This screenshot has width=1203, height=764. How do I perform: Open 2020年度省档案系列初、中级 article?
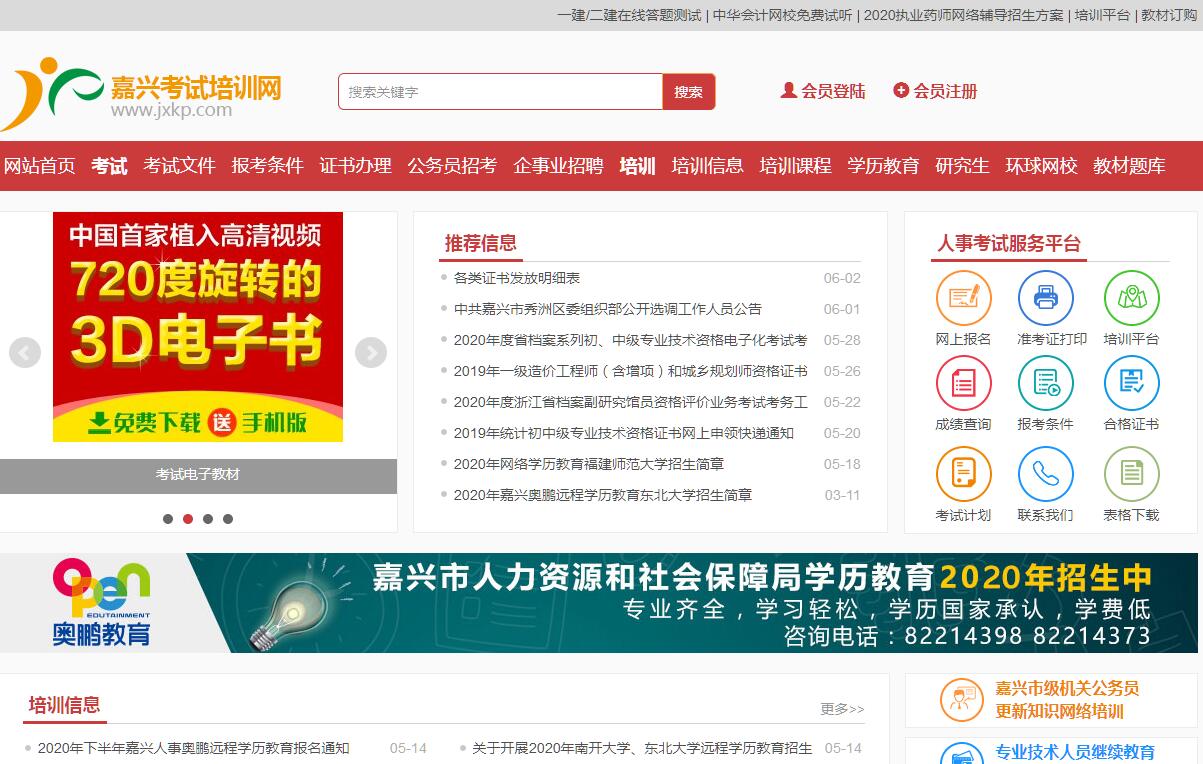click(630, 340)
